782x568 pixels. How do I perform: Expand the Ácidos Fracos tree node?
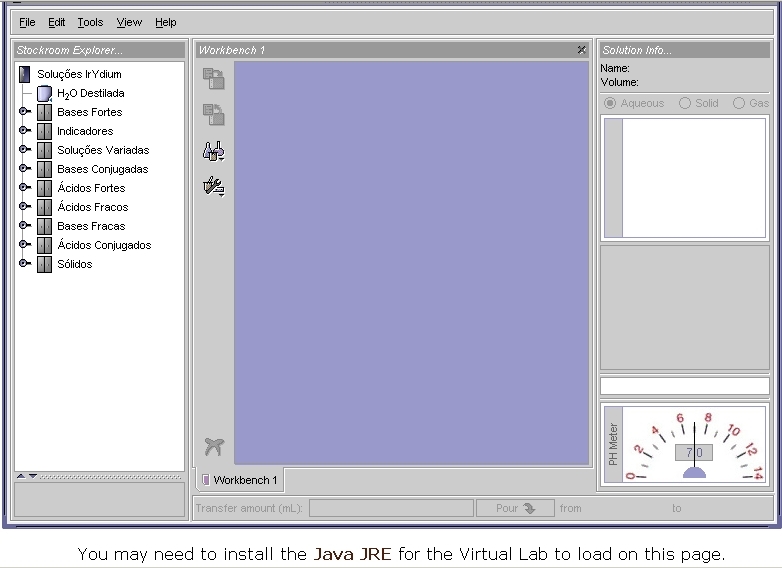point(25,207)
